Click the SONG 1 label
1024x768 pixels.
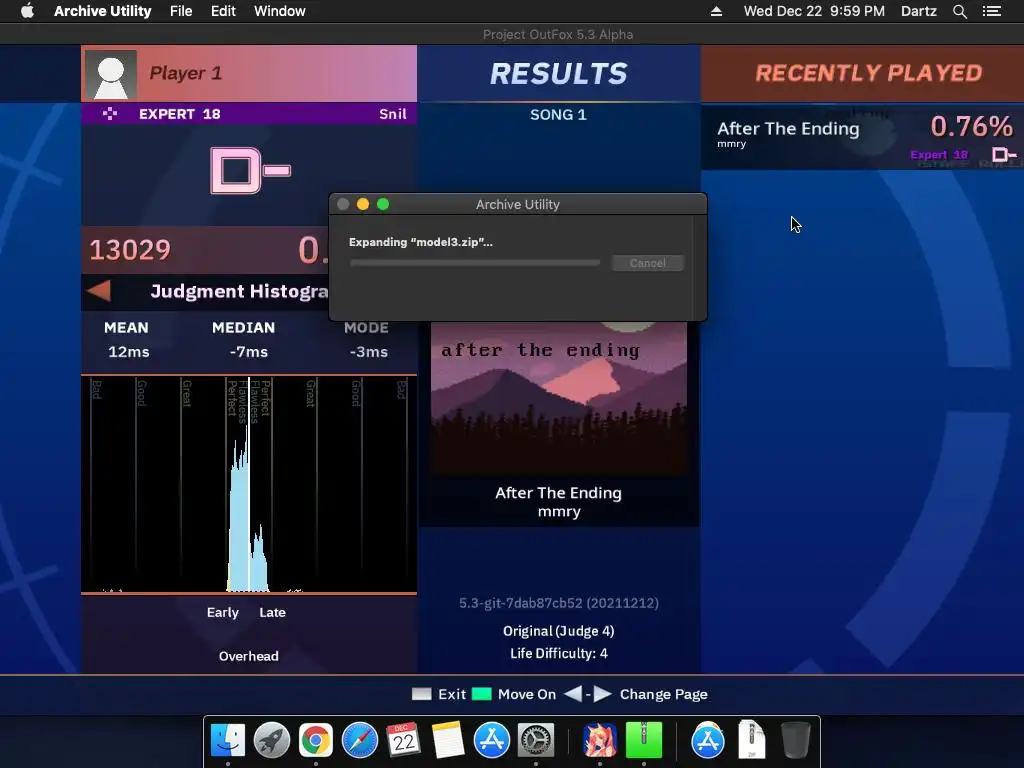click(x=558, y=115)
